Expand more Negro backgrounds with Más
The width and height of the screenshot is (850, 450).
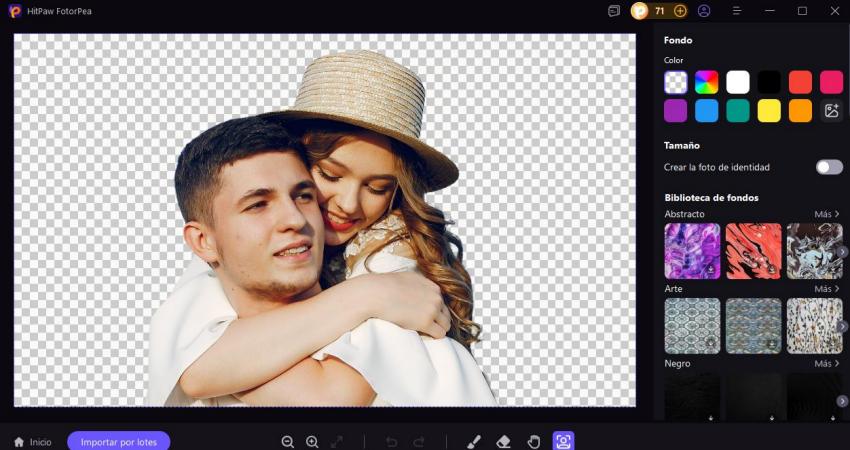click(826, 364)
